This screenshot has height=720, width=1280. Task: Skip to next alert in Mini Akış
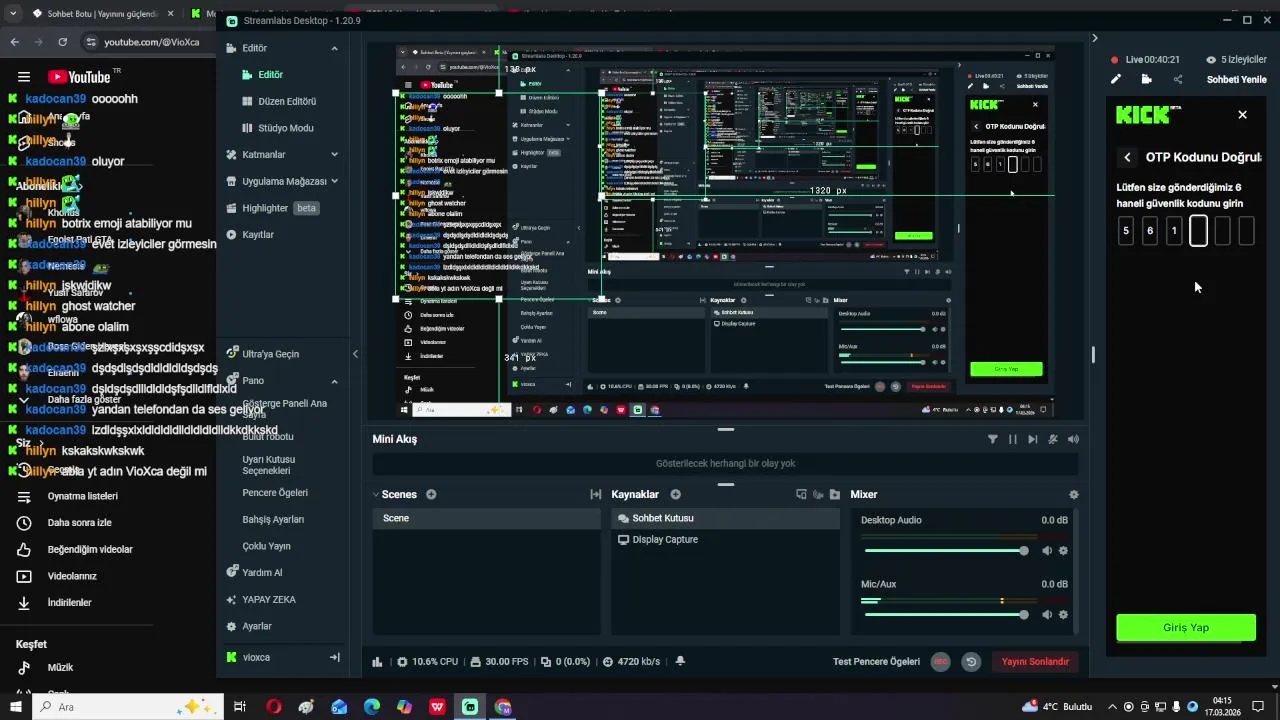coord(1032,439)
